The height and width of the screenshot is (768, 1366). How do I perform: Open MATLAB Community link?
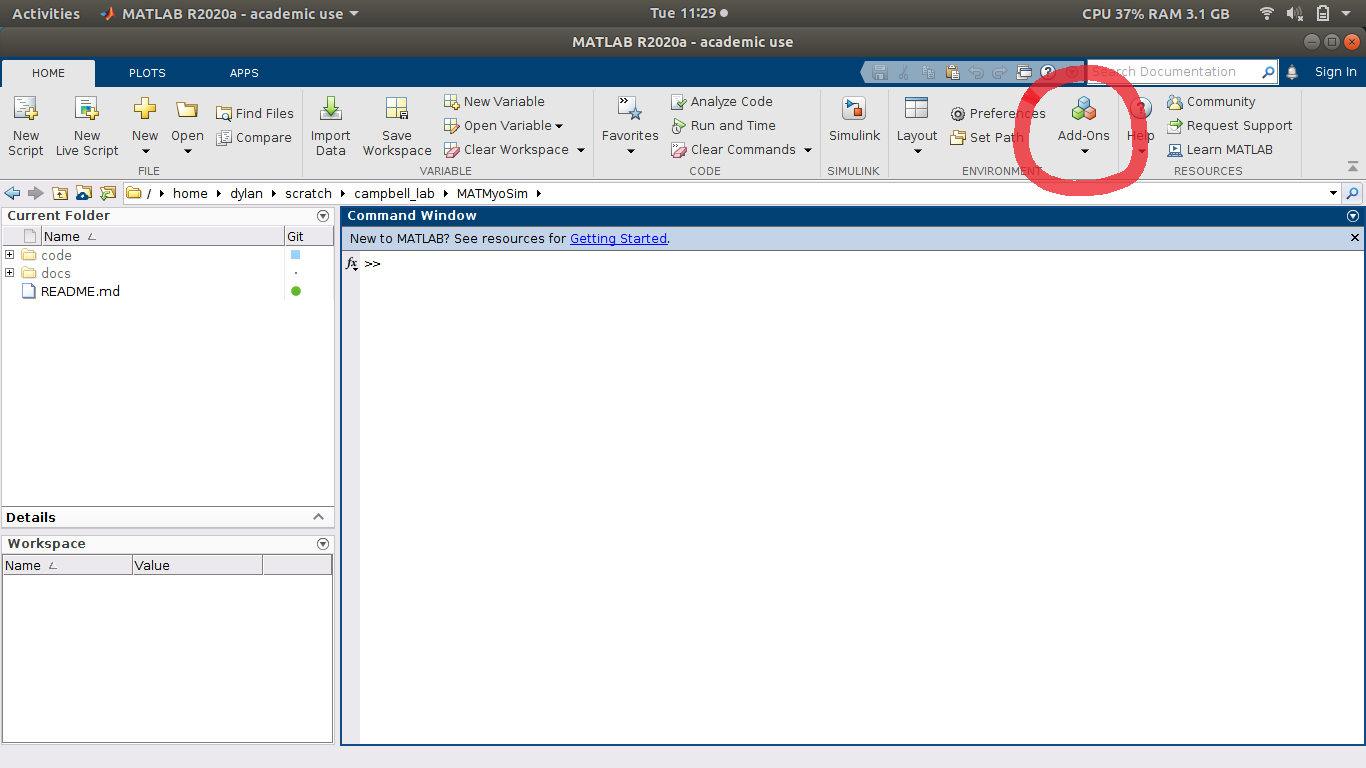coord(1211,101)
